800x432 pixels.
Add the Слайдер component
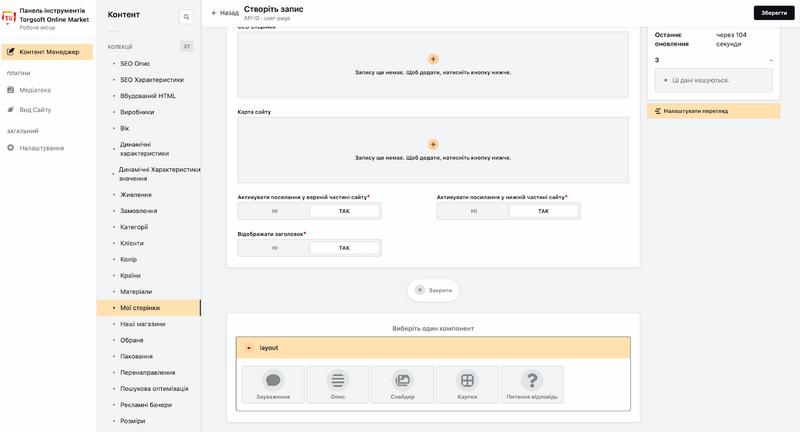coord(403,385)
